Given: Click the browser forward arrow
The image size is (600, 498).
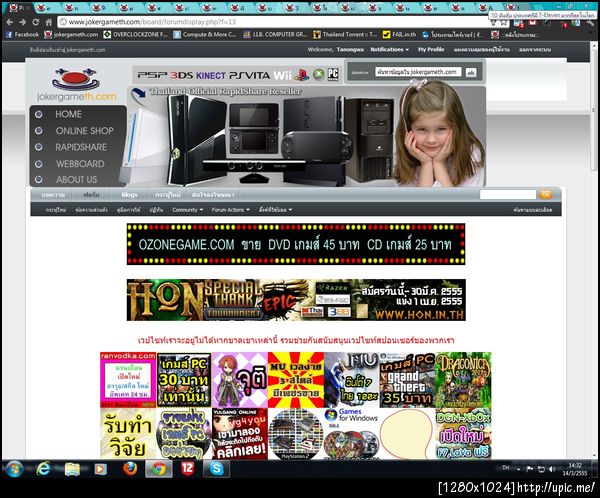Looking at the screenshot, I should coord(23,22).
